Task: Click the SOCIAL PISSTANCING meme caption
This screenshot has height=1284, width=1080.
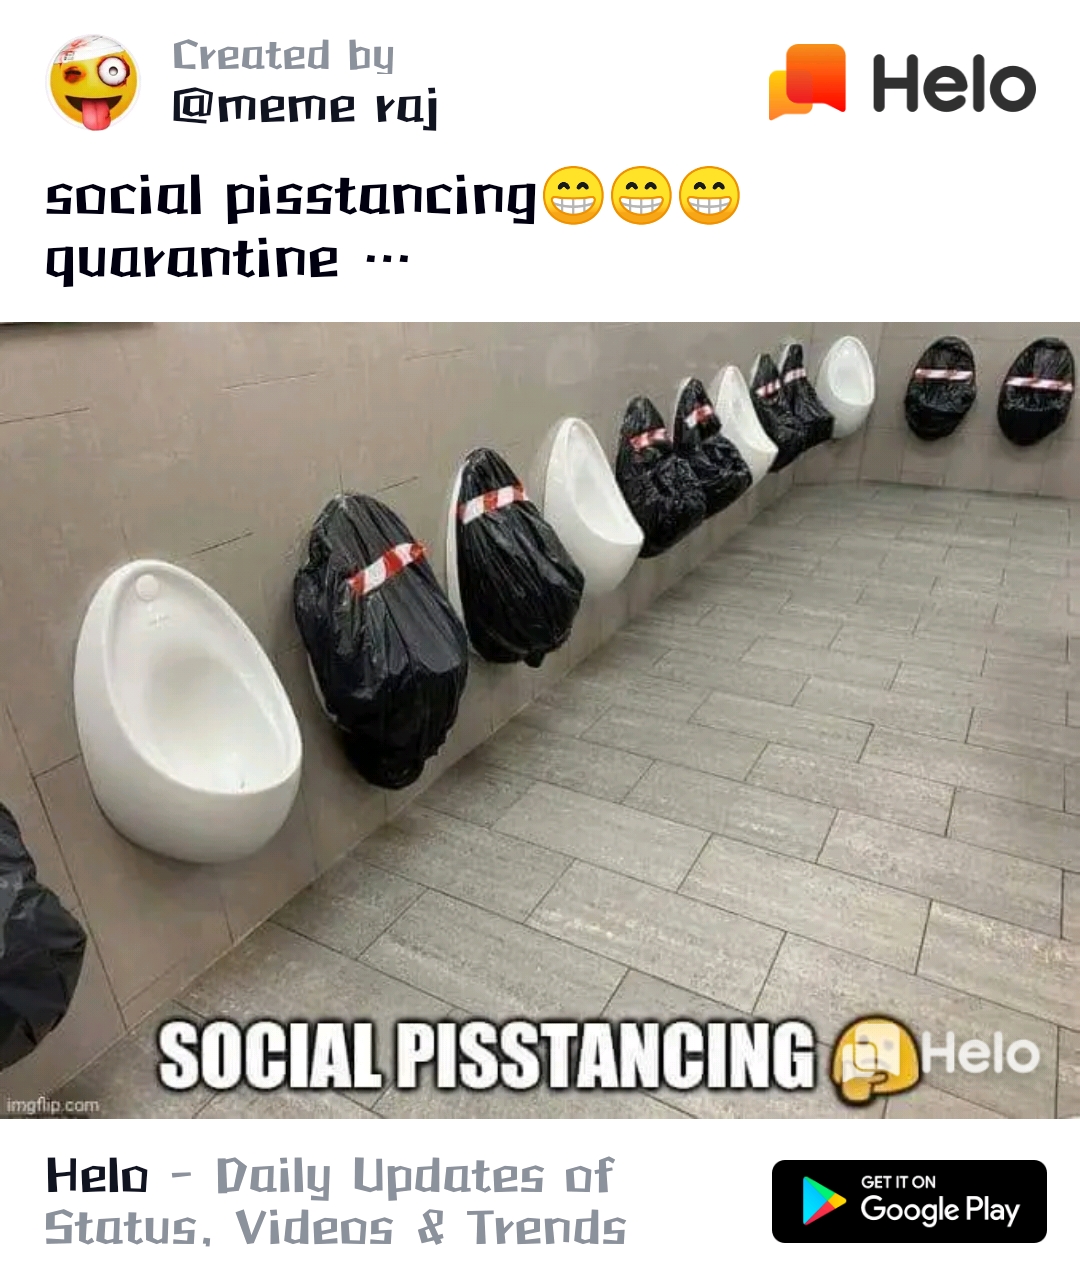Action: pos(487,1055)
